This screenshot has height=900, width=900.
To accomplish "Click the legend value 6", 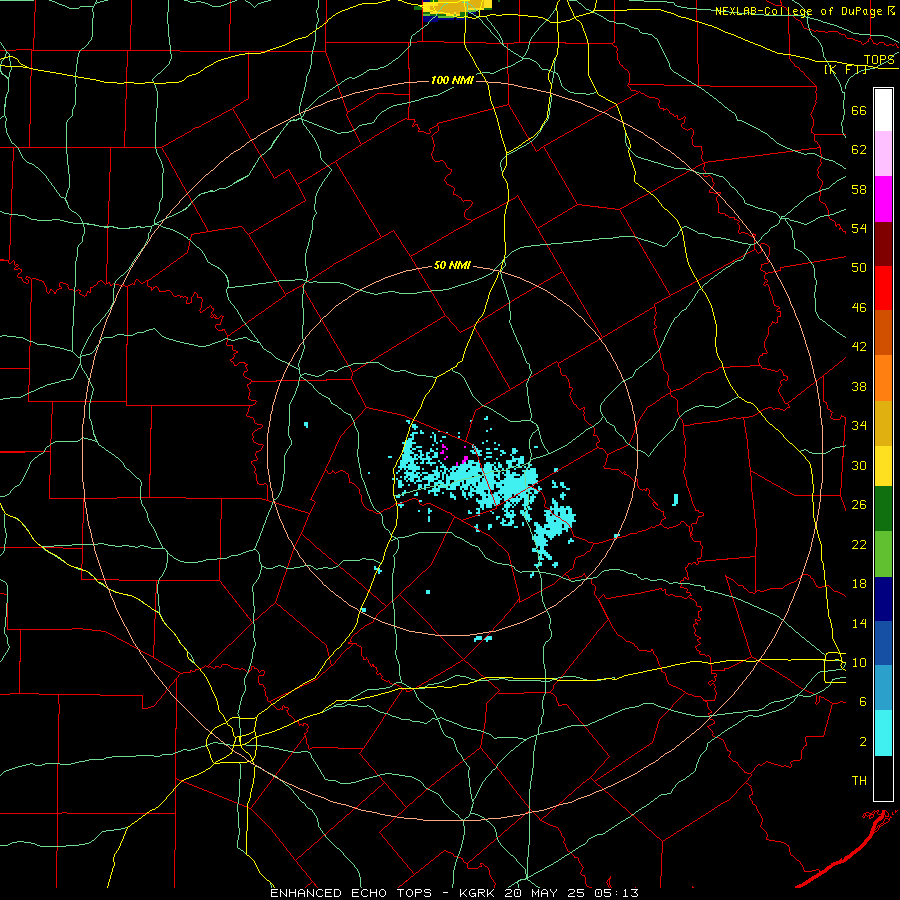I will click(x=863, y=701).
